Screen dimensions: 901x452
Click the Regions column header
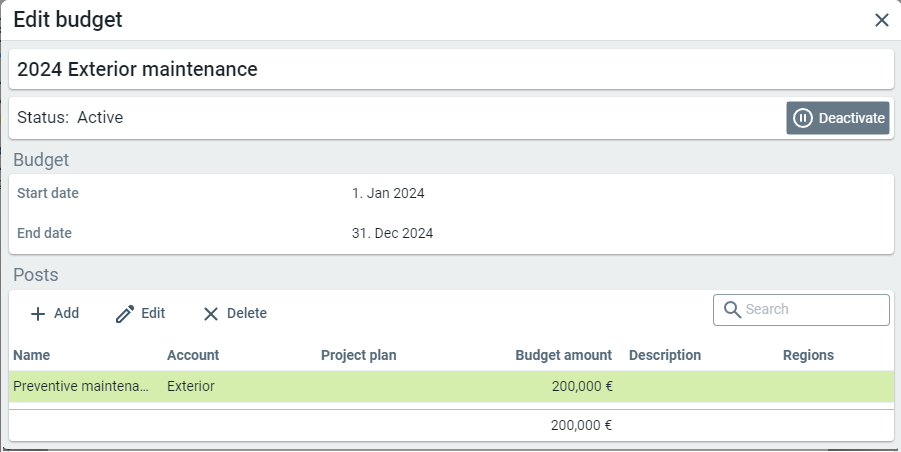[x=808, y=356]
